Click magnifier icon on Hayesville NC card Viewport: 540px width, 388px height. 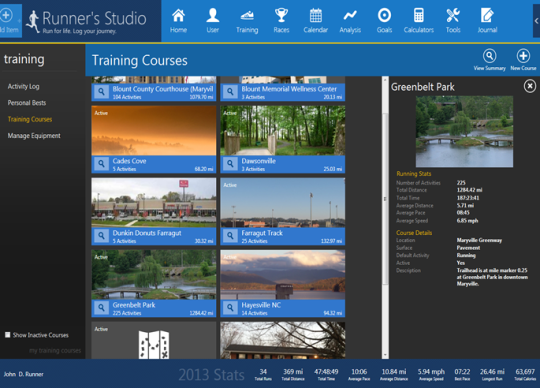(230, 307)
